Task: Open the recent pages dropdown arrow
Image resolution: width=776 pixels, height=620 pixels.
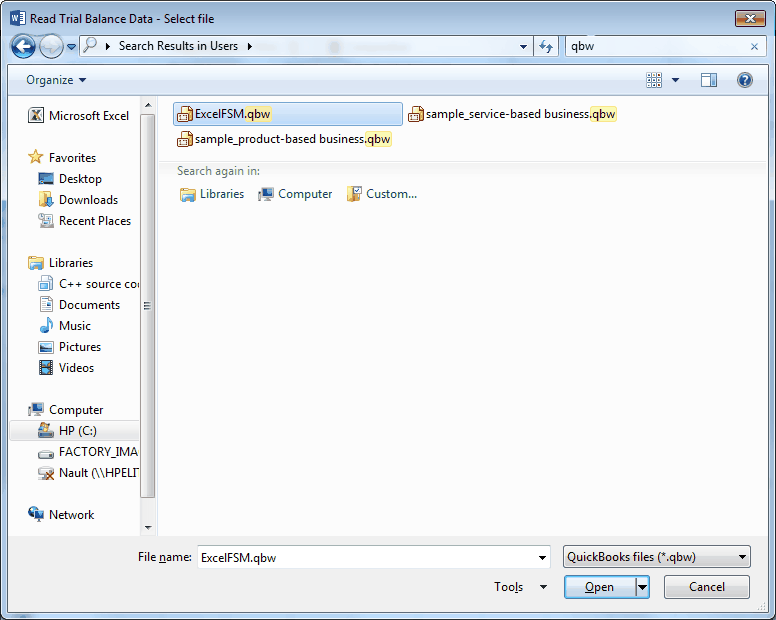Action: (71, 47)
